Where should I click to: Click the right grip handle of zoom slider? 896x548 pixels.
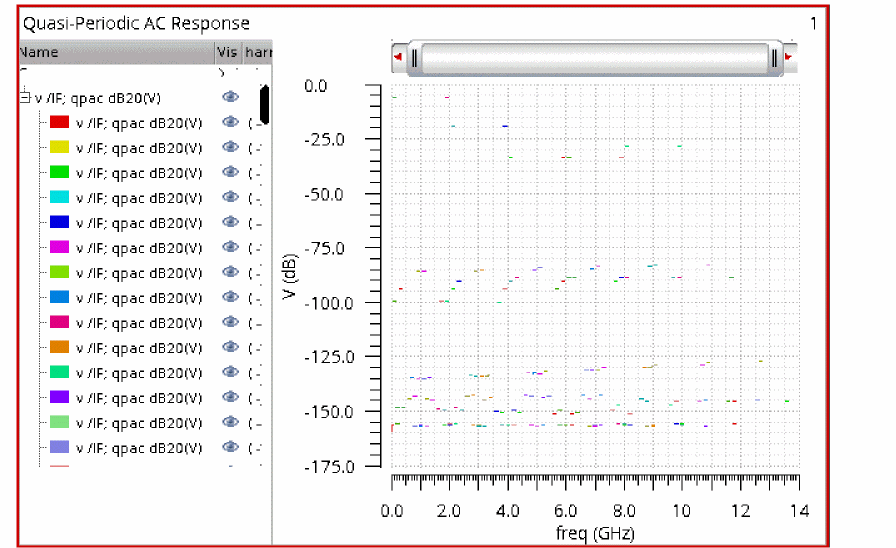pyautogui.click(x=775, y=58)
